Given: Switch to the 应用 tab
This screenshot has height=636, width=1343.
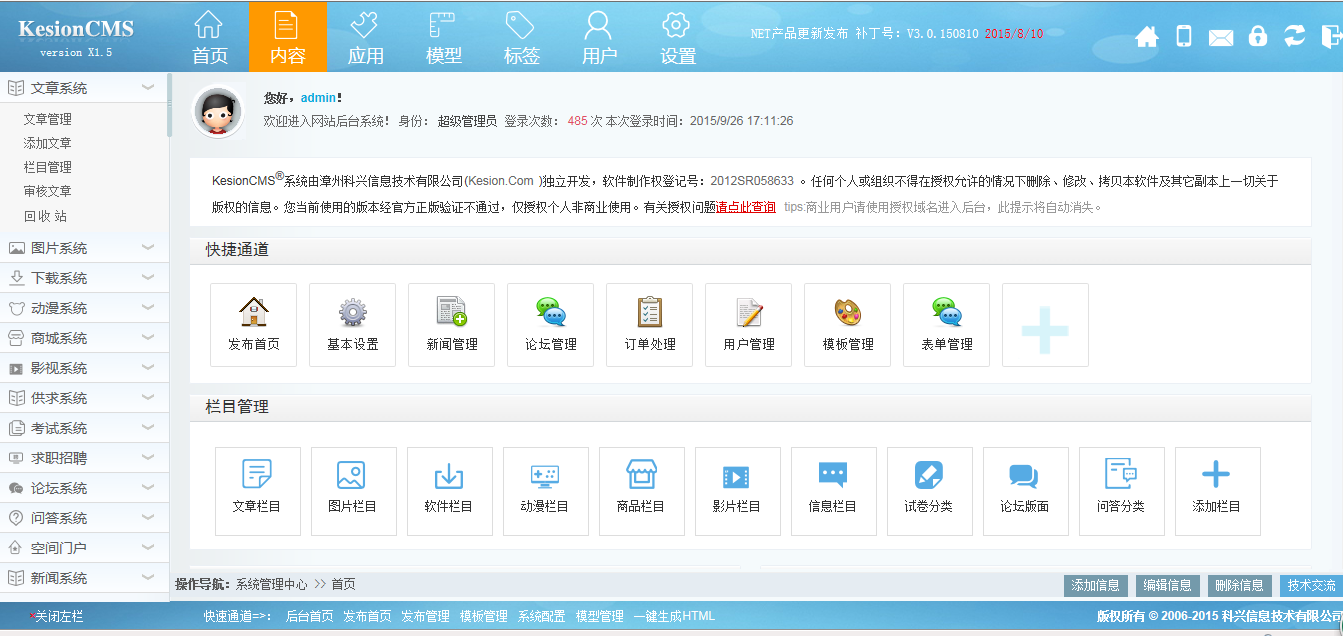Looking at the screenshot, I should [x=365, y=36].
